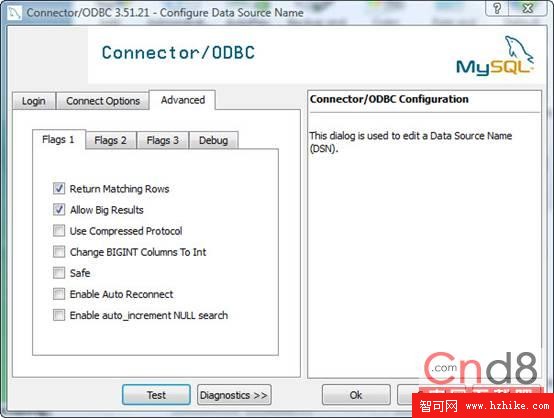Click the Connector/ODBC Configuration heading
554x418 pixels.
(389, 99)
